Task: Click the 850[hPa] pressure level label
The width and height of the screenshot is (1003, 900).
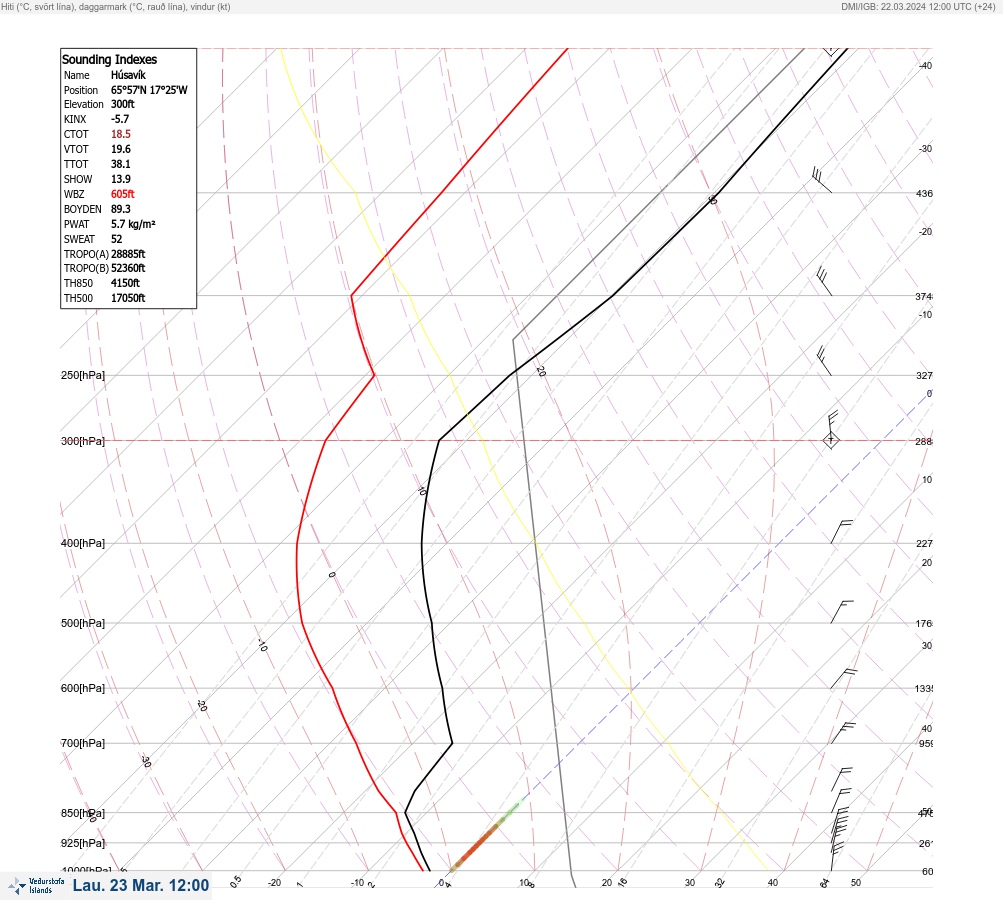Action: 83,813
